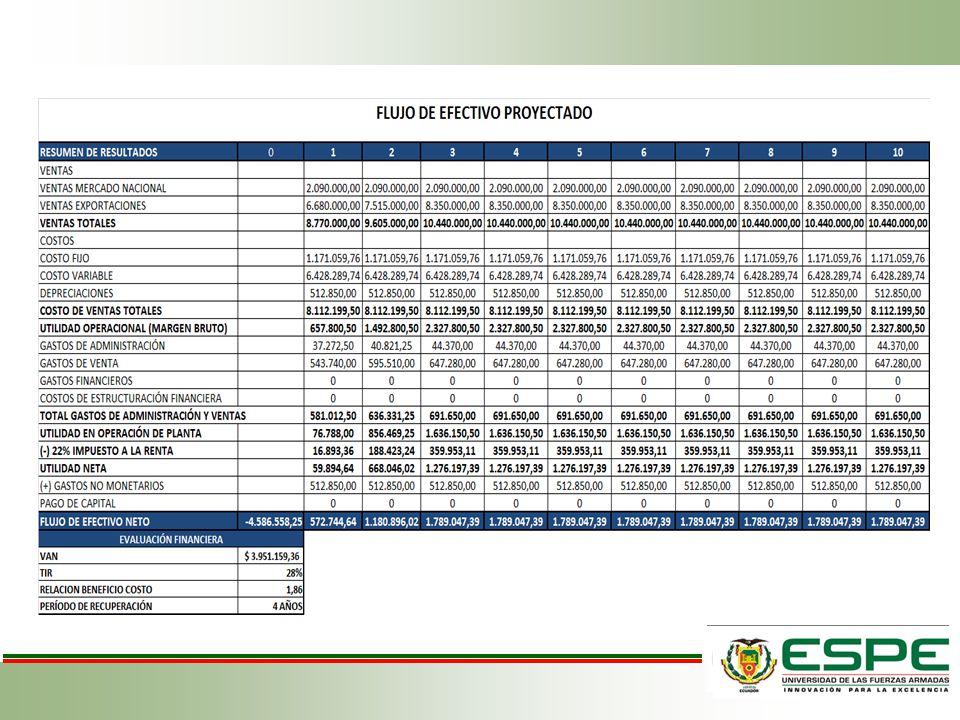Click TOTAL GASTOS DE ADMINISTRACIÓN Y VENTAS label
The height and width of the screenshot is (720, 960).
tap(143, 416)
